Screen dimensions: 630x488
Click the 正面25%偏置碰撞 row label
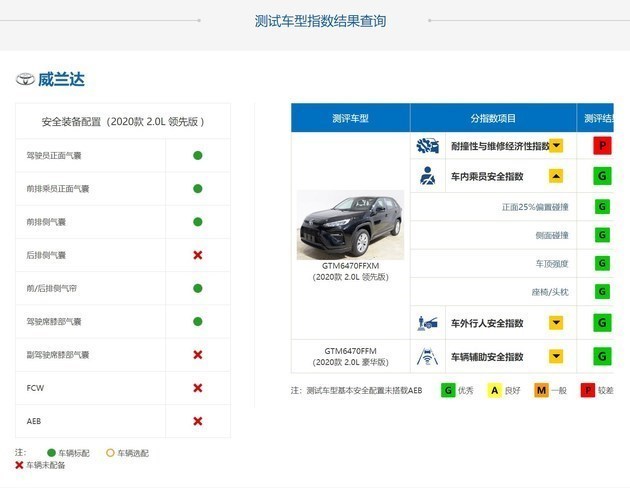pos(535,207)
